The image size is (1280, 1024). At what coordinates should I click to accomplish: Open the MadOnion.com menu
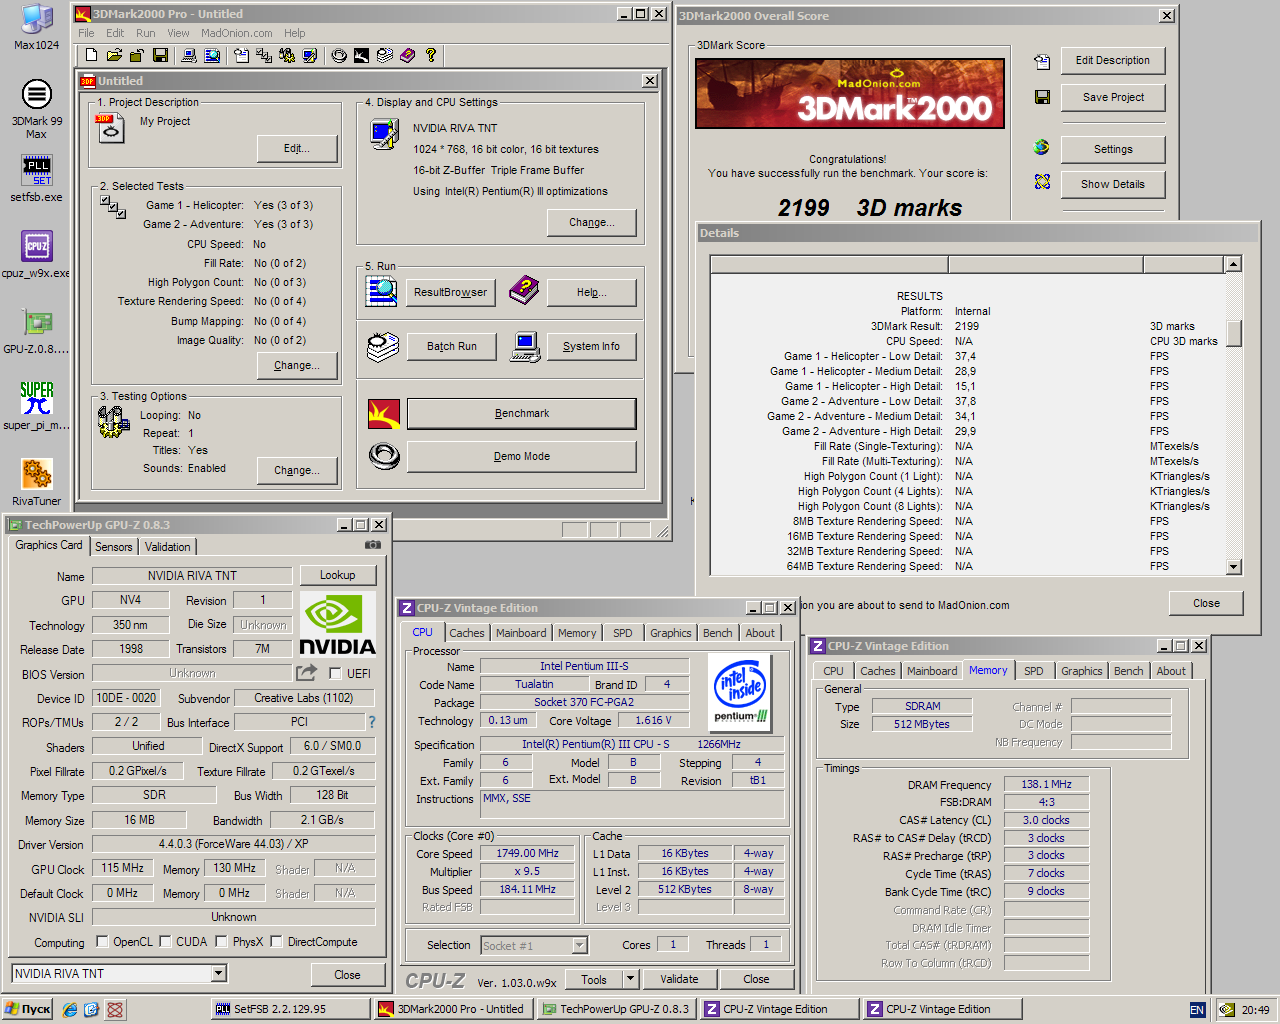[236, 33]
